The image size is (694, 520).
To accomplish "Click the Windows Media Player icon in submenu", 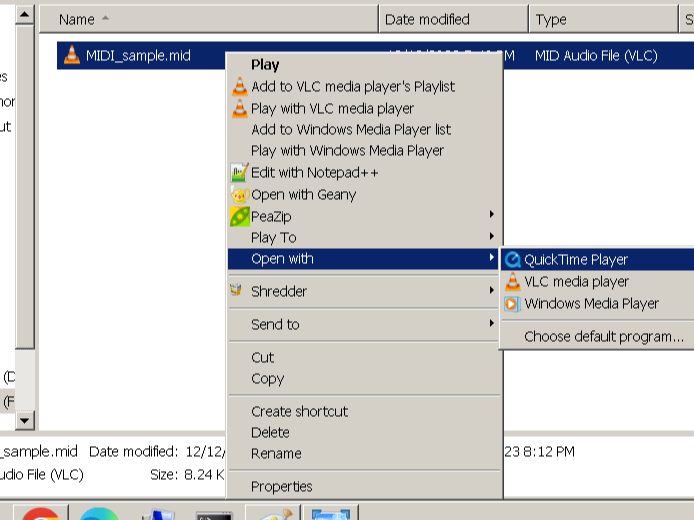I will click(x=512, y=304).
